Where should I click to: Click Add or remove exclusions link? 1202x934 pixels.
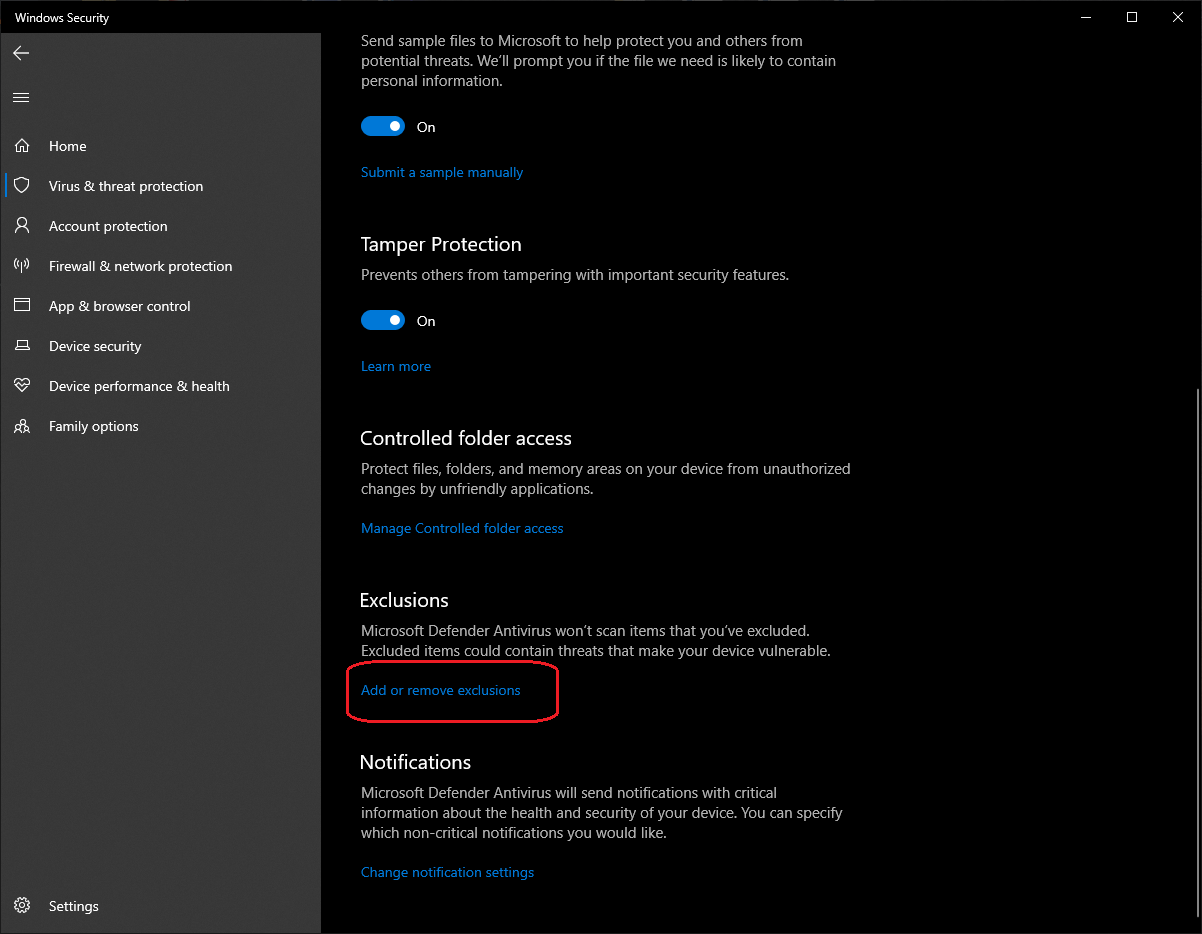coord(441,690)
